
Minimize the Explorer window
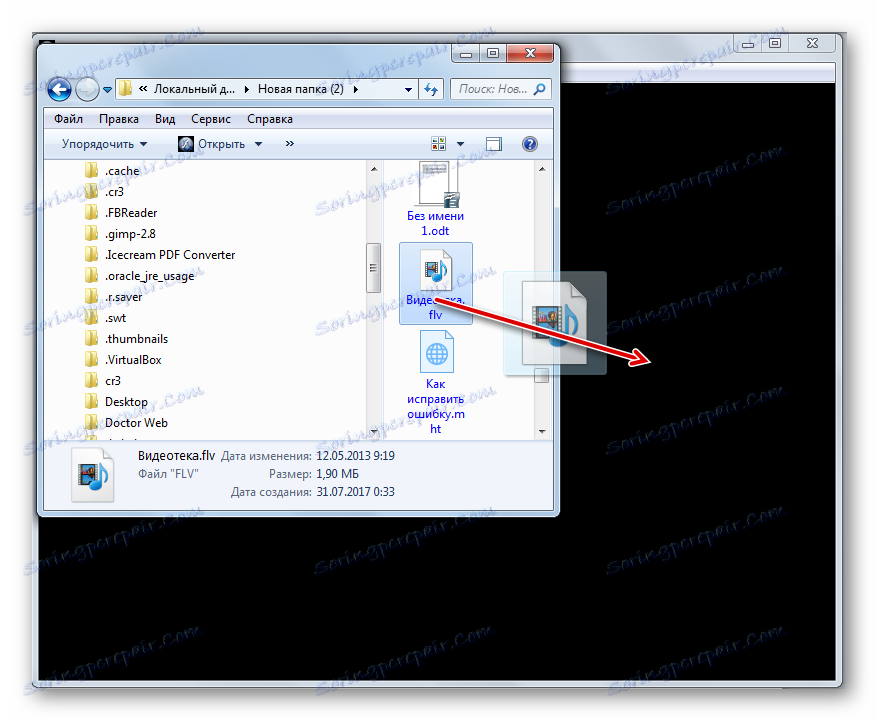click(465, 54)
